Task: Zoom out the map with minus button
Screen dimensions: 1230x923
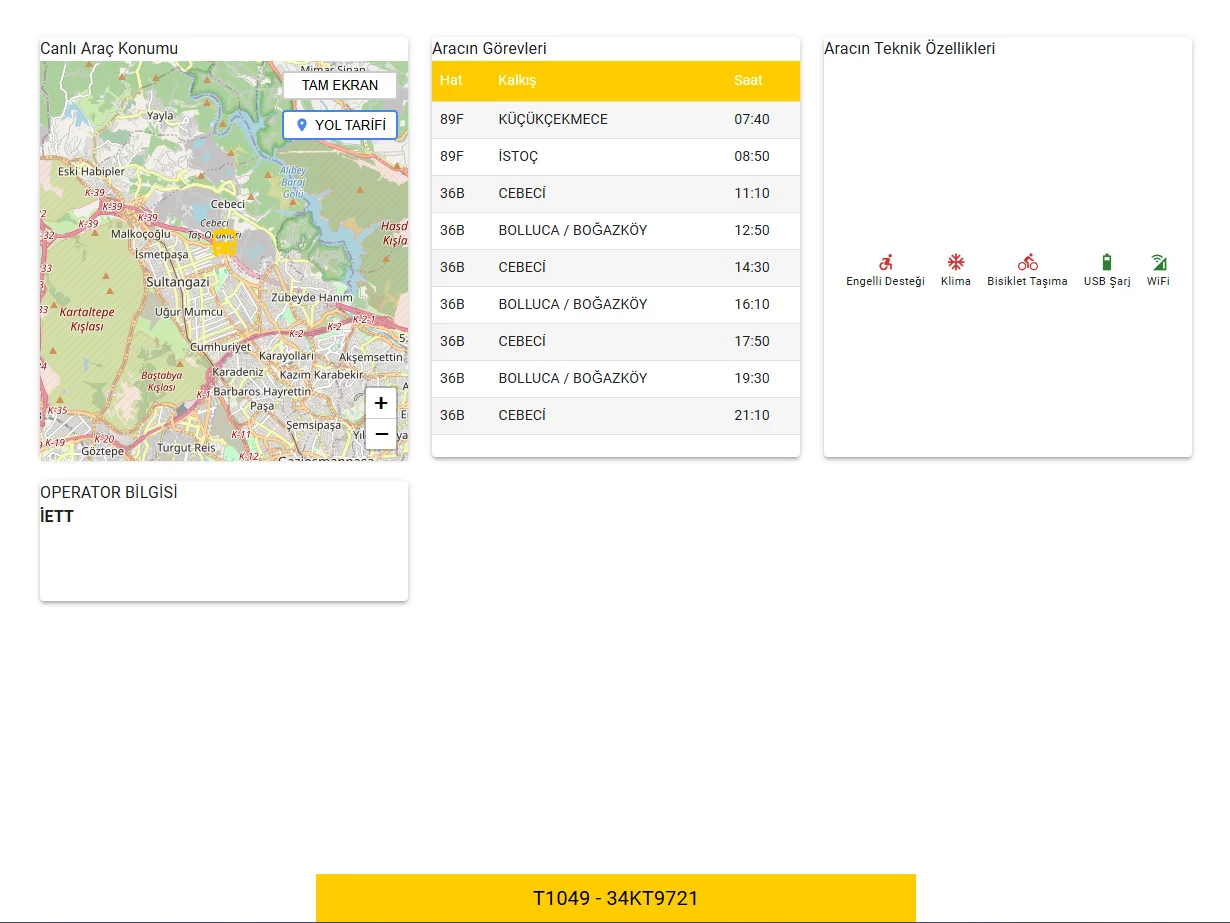Action: (x=381, y=434)
